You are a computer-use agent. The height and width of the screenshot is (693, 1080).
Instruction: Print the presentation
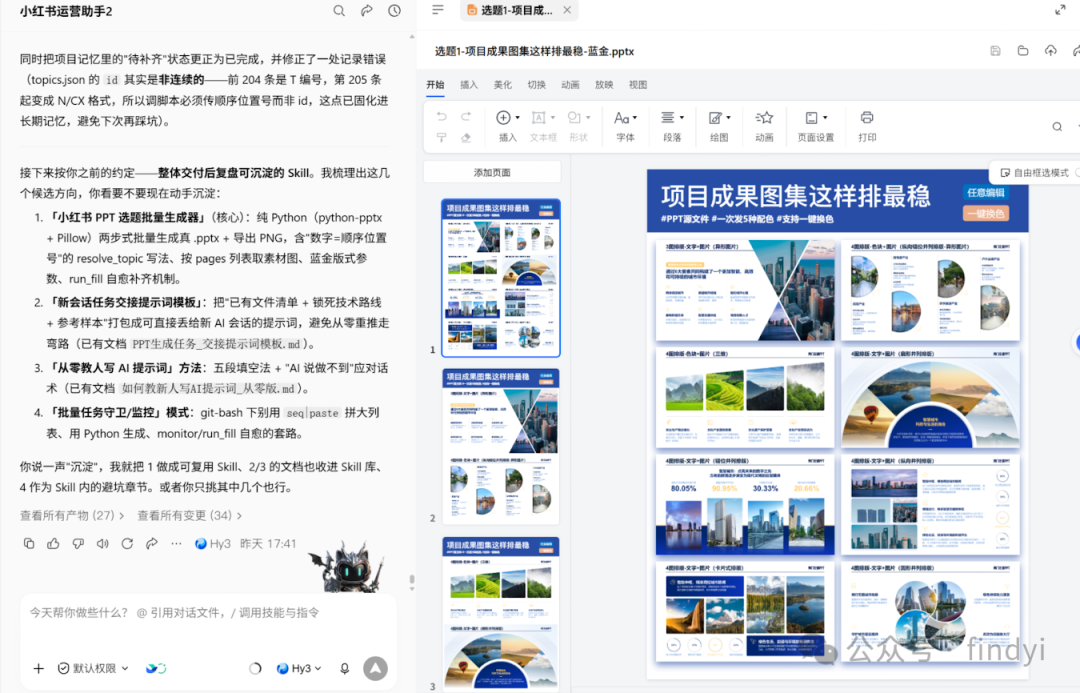point(867,127)
